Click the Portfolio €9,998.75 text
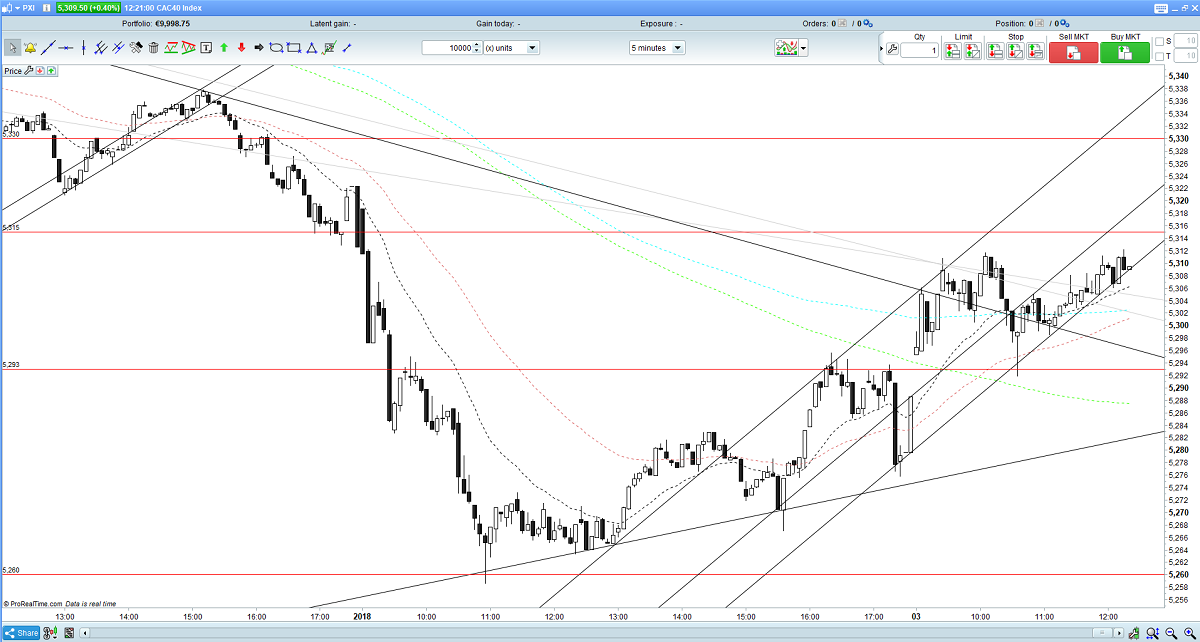This screenshot has width=1200, height=642. click(x=156, y=23)
